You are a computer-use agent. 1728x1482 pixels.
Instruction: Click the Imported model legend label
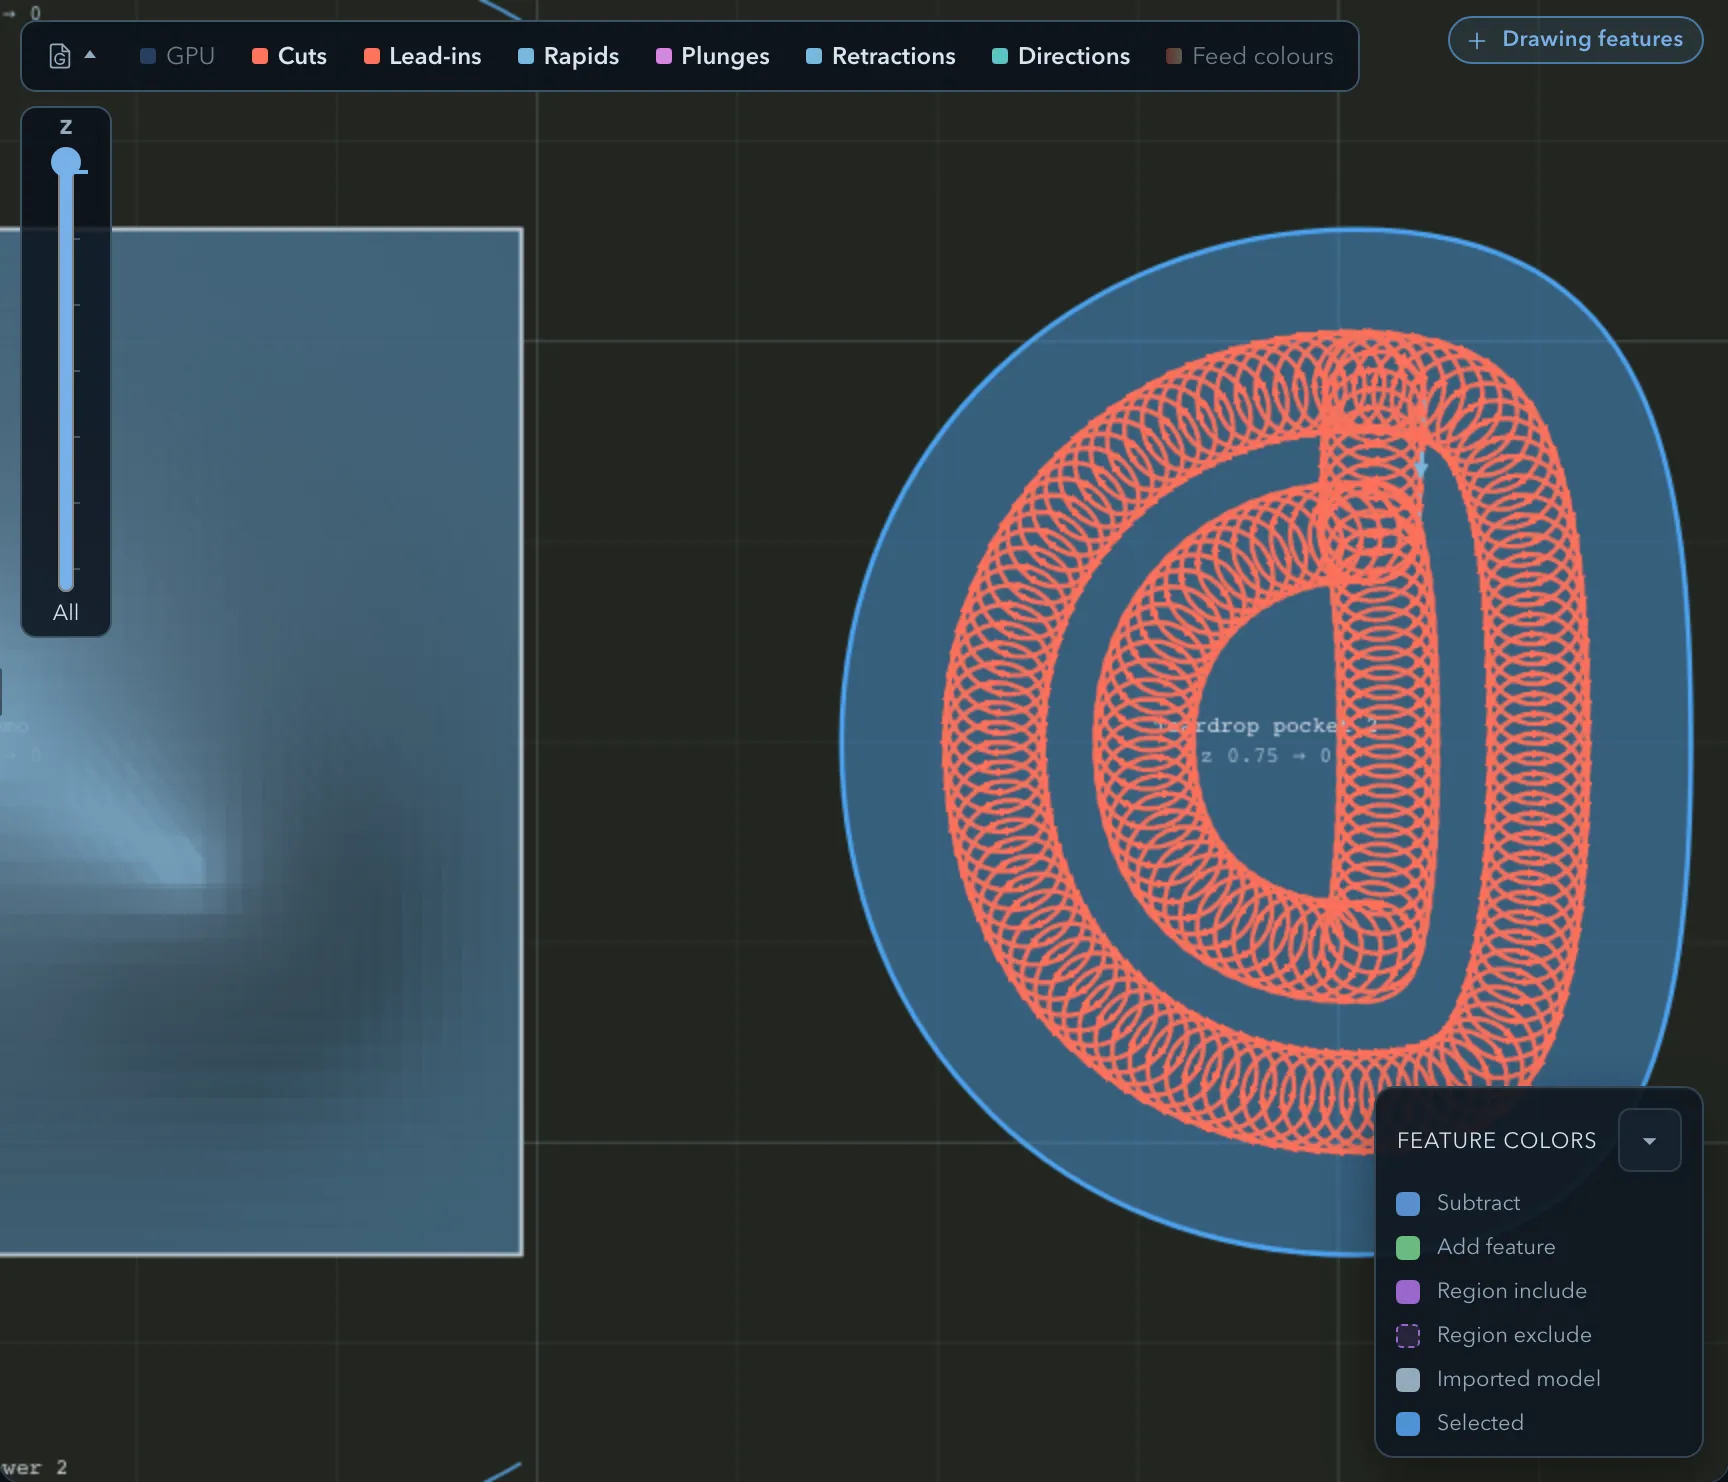(x=1518, y=1379)
